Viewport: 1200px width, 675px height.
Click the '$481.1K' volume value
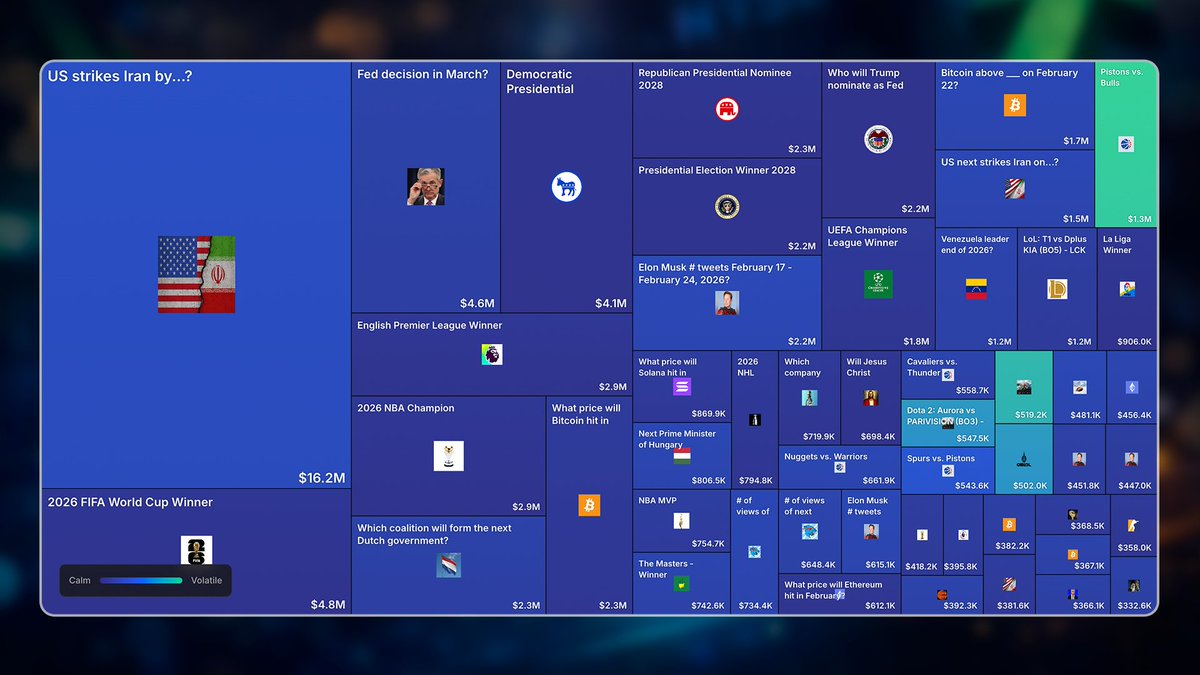pos(1085,415)
